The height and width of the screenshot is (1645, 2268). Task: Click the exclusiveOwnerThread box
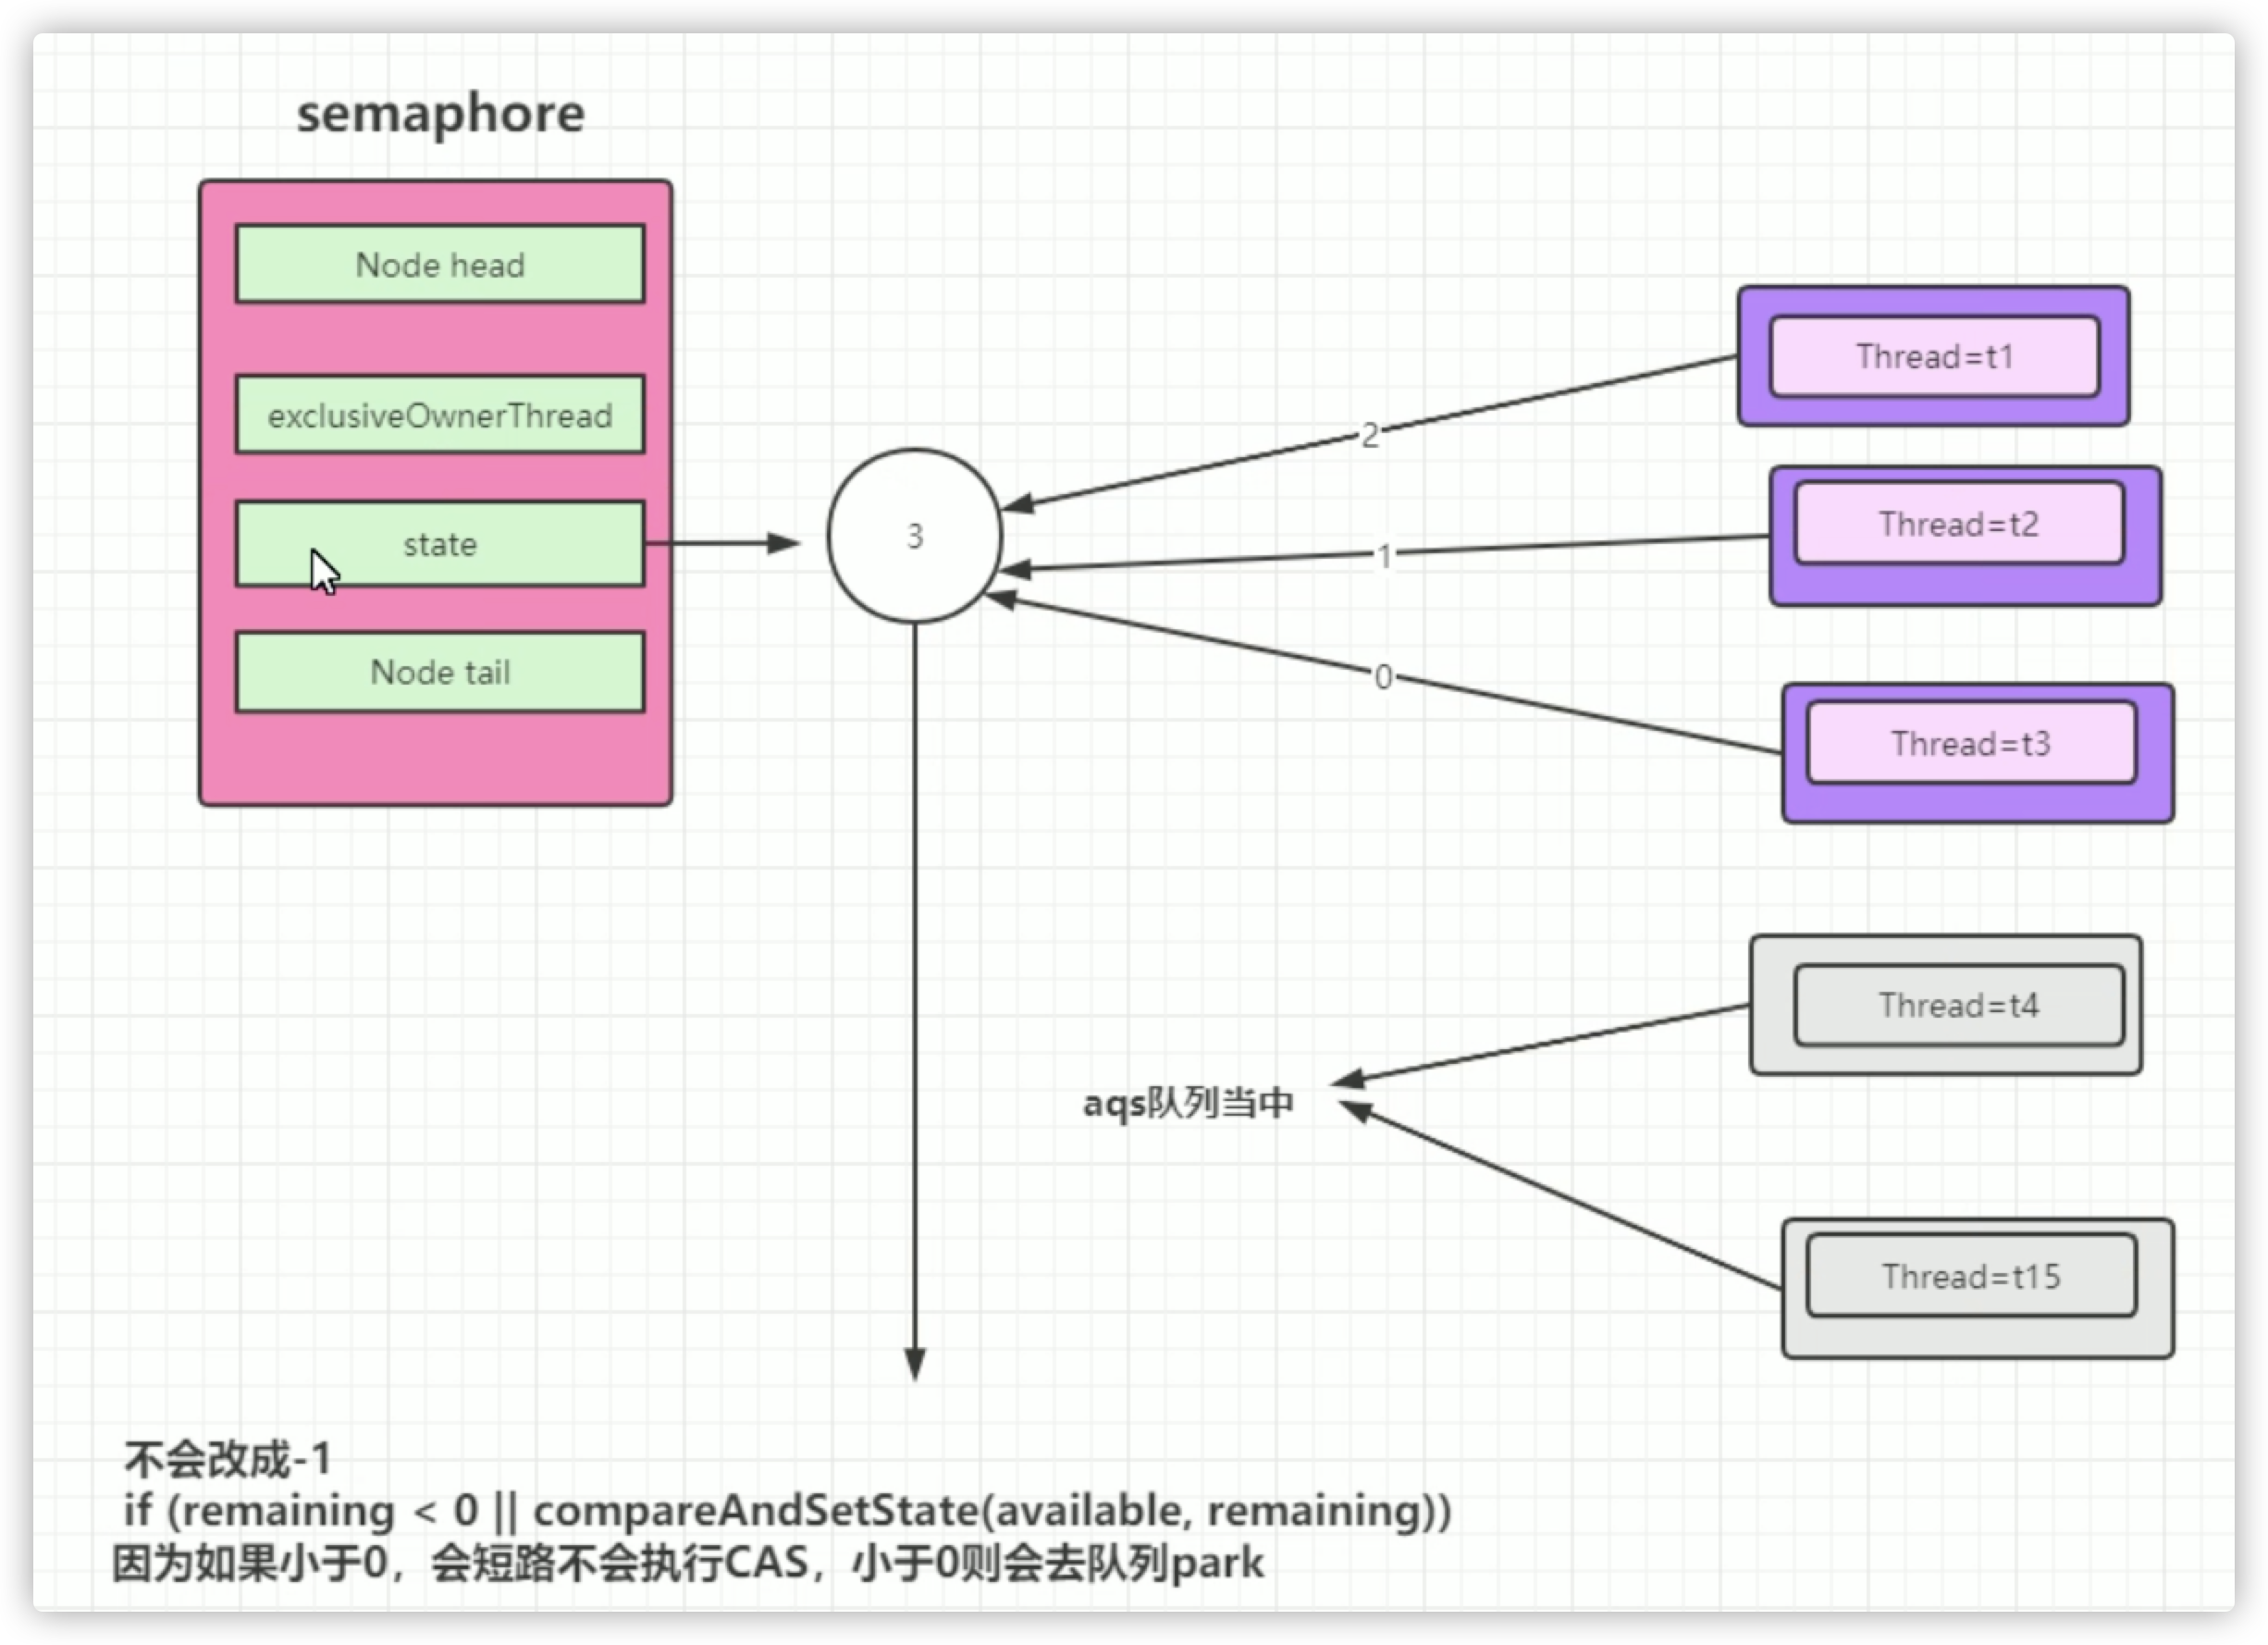tap(440, 415)
